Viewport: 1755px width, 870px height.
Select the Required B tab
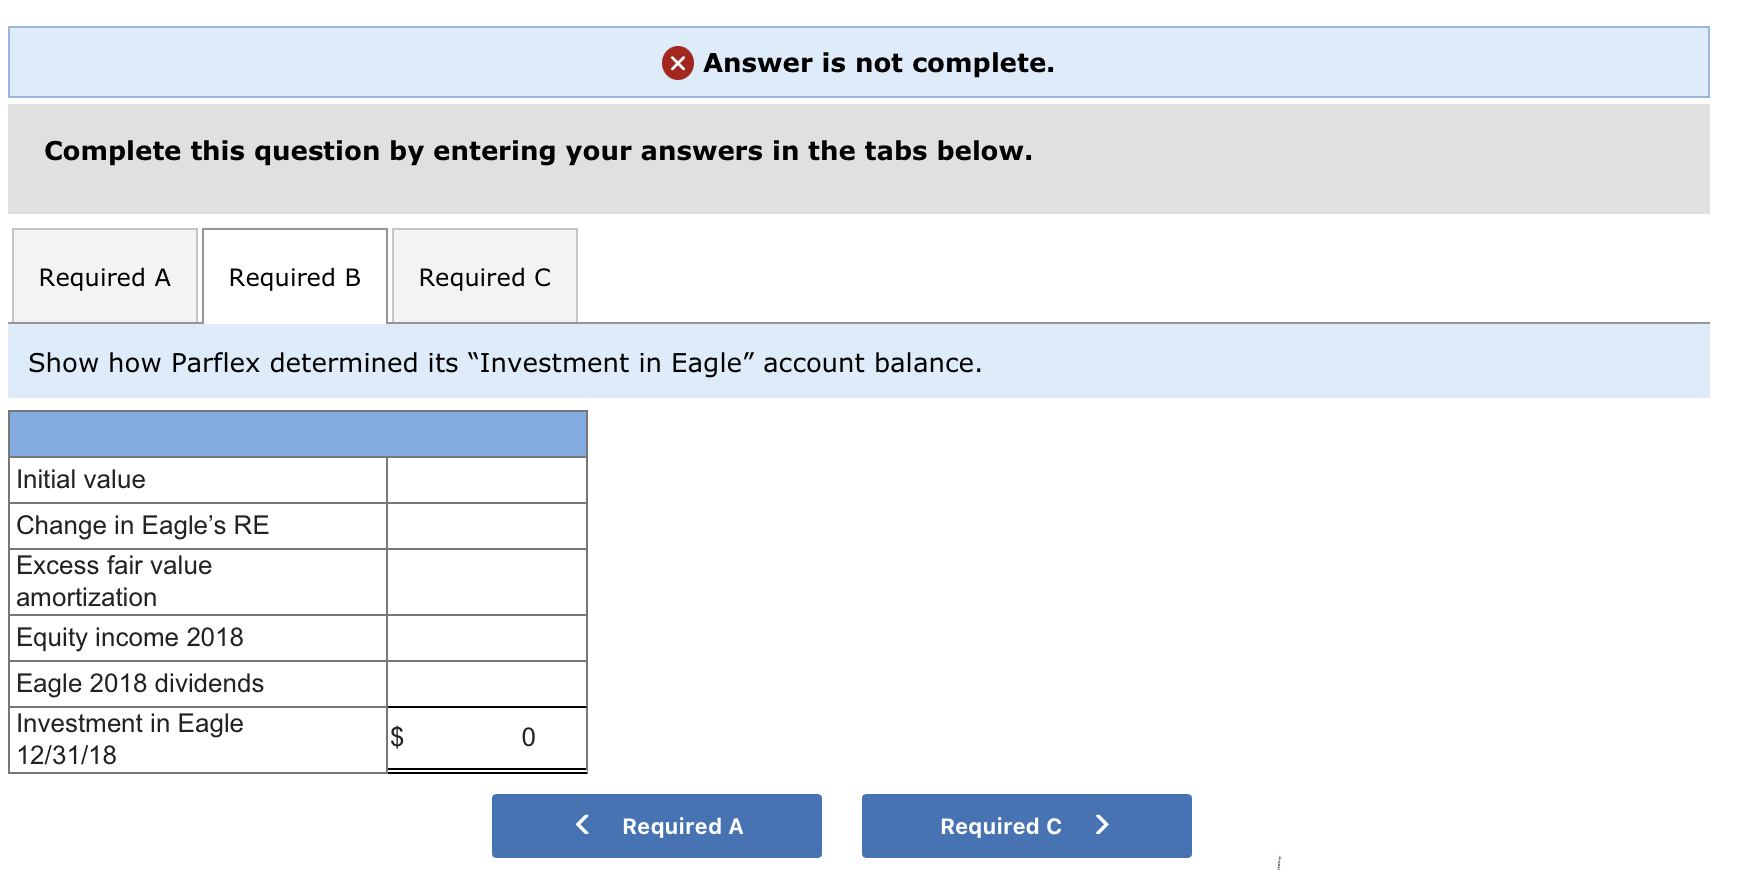(295, 276)
